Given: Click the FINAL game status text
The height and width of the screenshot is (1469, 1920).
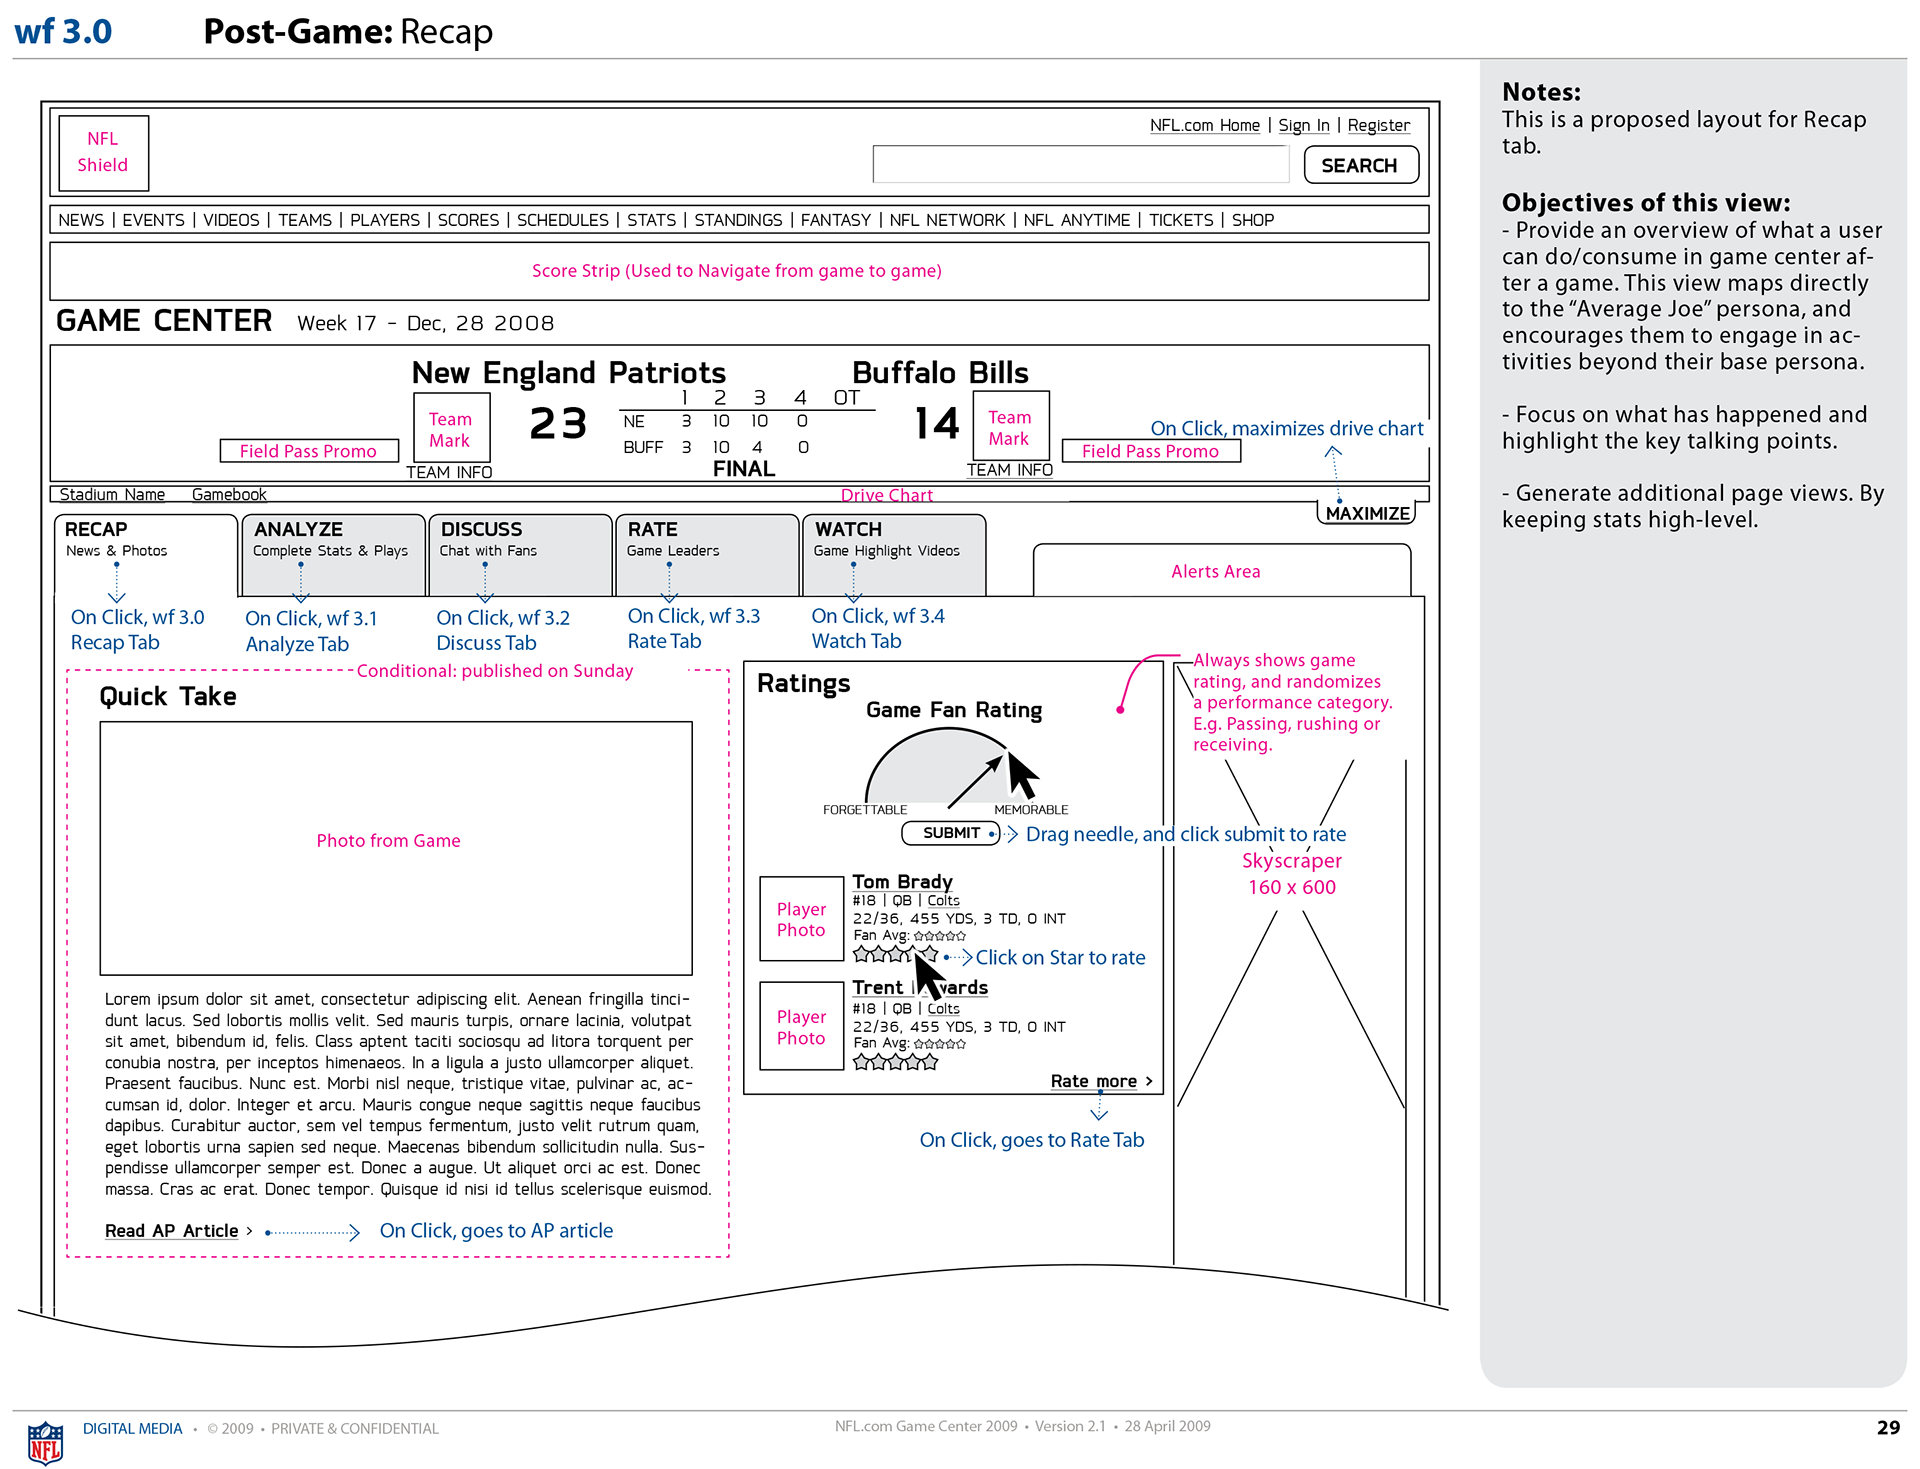Looking at the screenshot, I should pos(744,468).
